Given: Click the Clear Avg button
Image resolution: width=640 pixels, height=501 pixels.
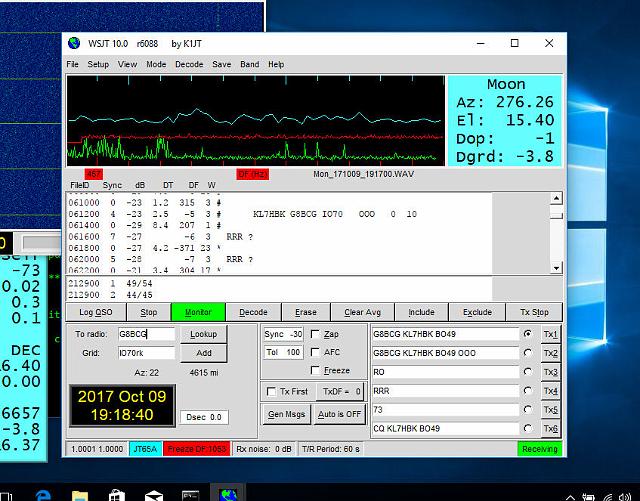Looking at the screenshot, I should tap(362, 312).
